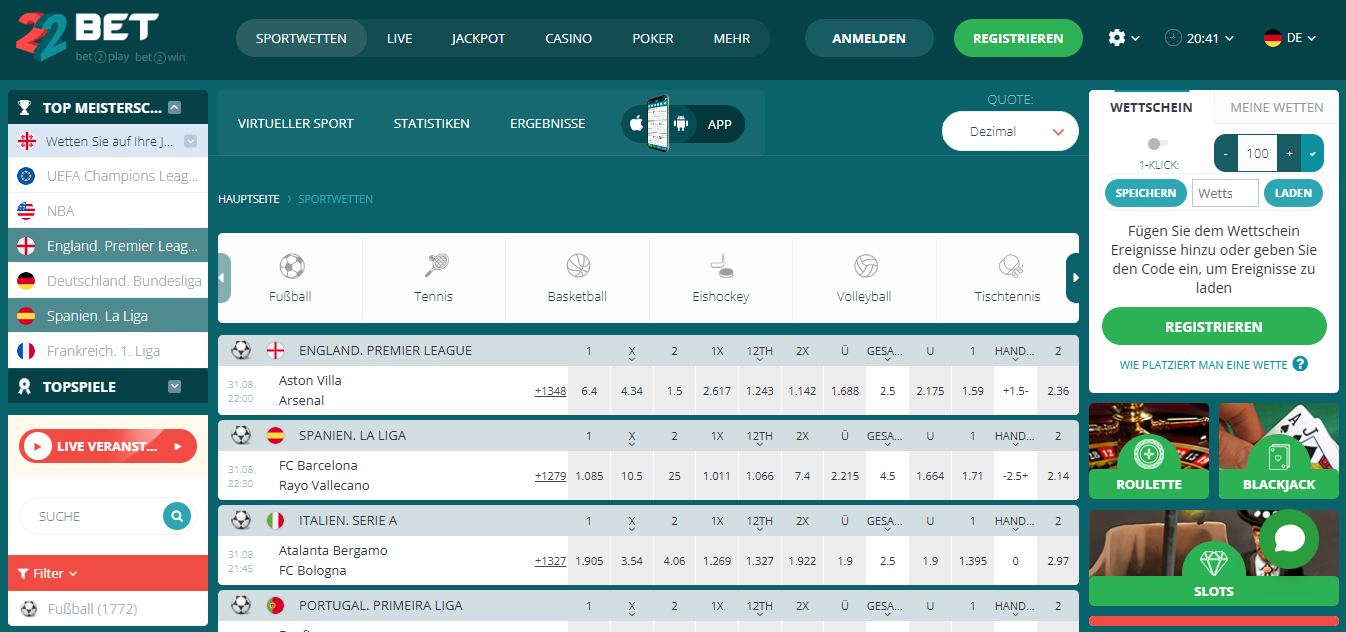The height and width of the screenshot is (632, 1346).
Task: Decrease stake with minus button
Action: 1226,153
